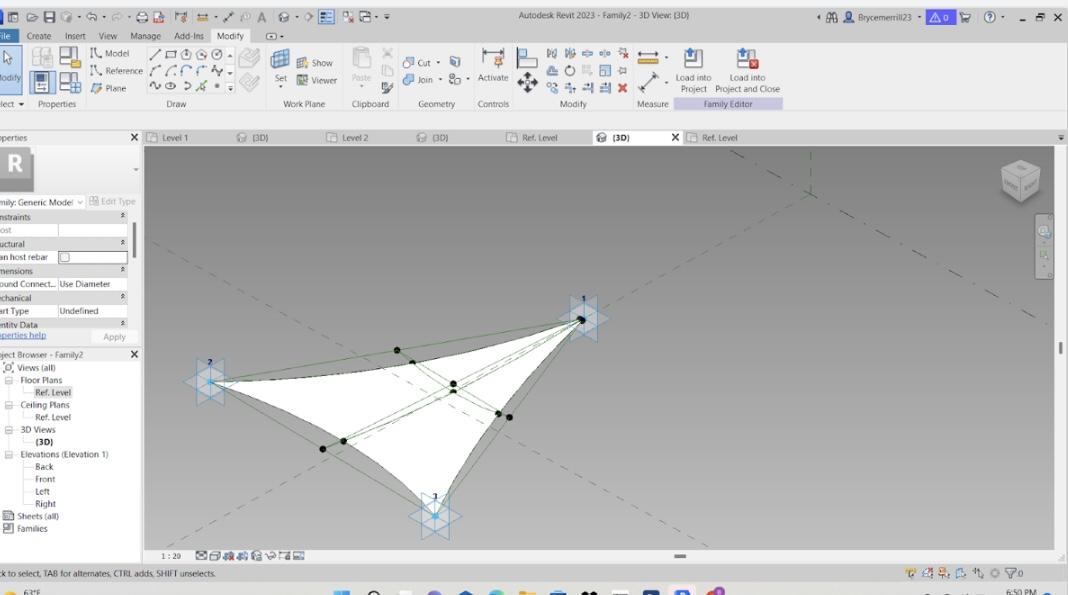Click the Text tool icon in quick access toolbar
Screen dimensions: 1068x595
262,17
